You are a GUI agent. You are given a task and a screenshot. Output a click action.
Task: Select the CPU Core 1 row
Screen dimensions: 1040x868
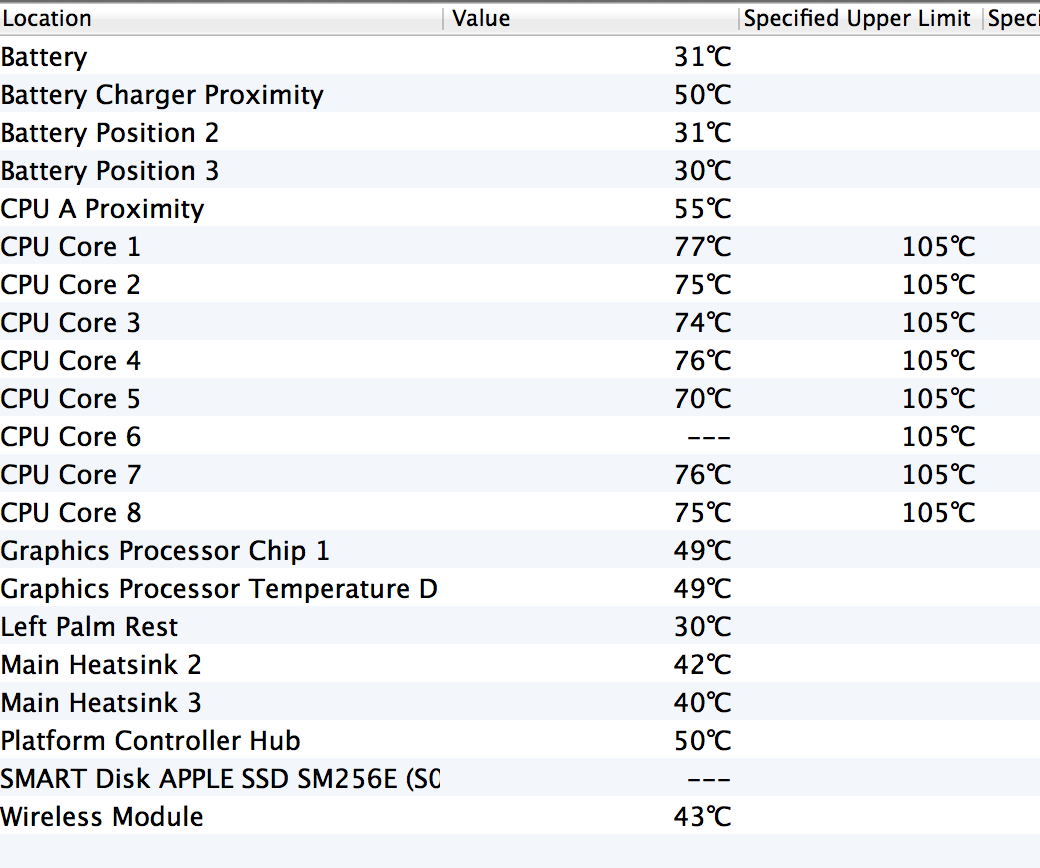coord(520,246)
